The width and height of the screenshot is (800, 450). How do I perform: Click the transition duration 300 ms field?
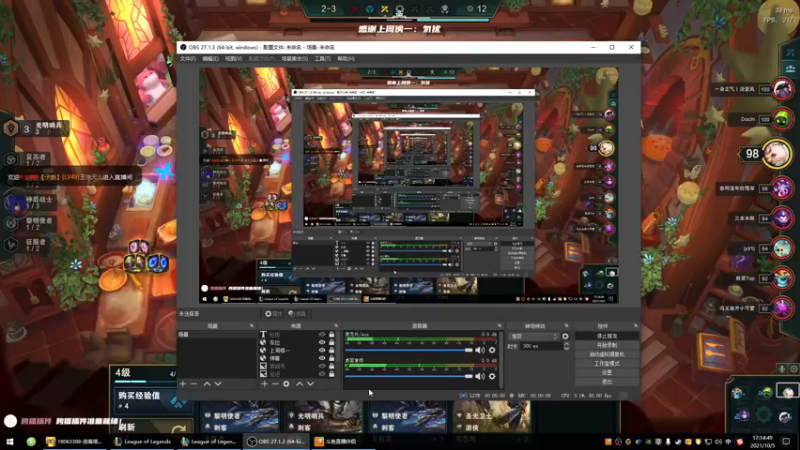tap(541, 346)
